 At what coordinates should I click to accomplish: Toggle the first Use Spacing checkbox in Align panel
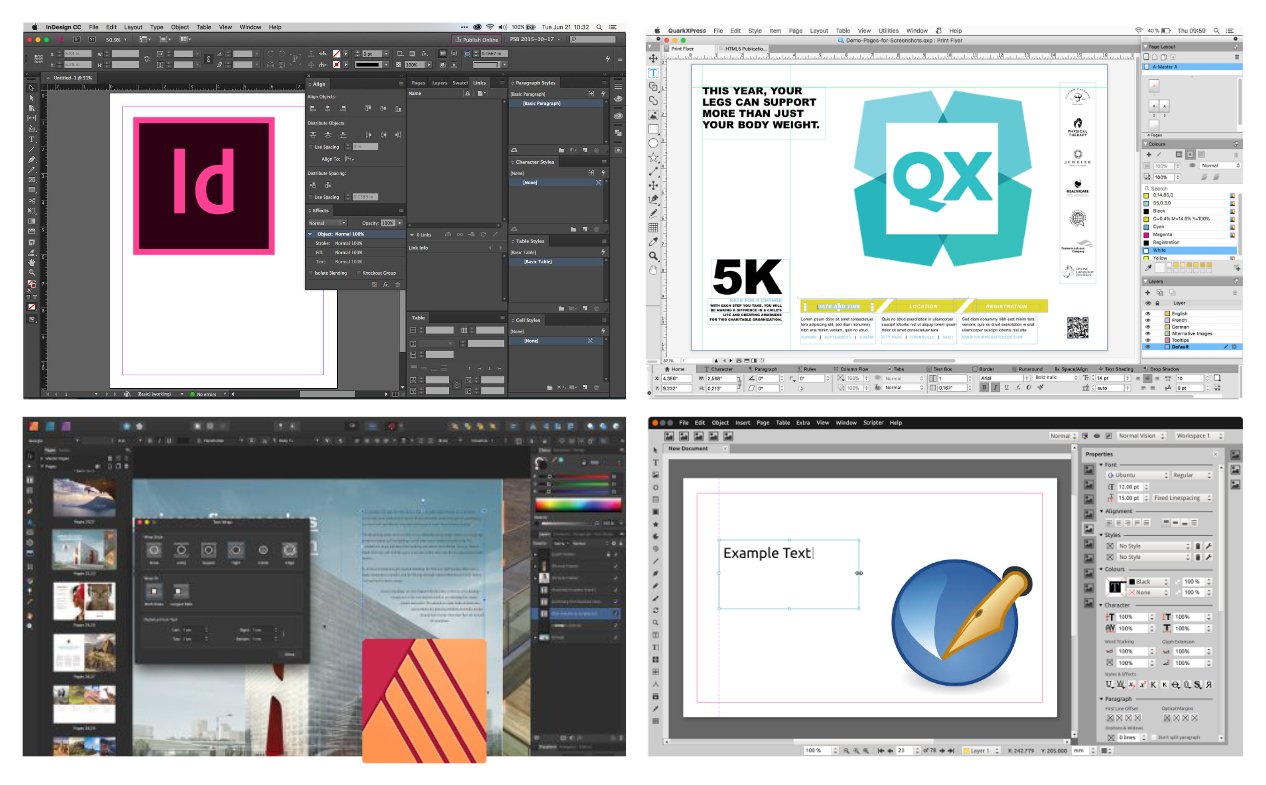point(310,147)
